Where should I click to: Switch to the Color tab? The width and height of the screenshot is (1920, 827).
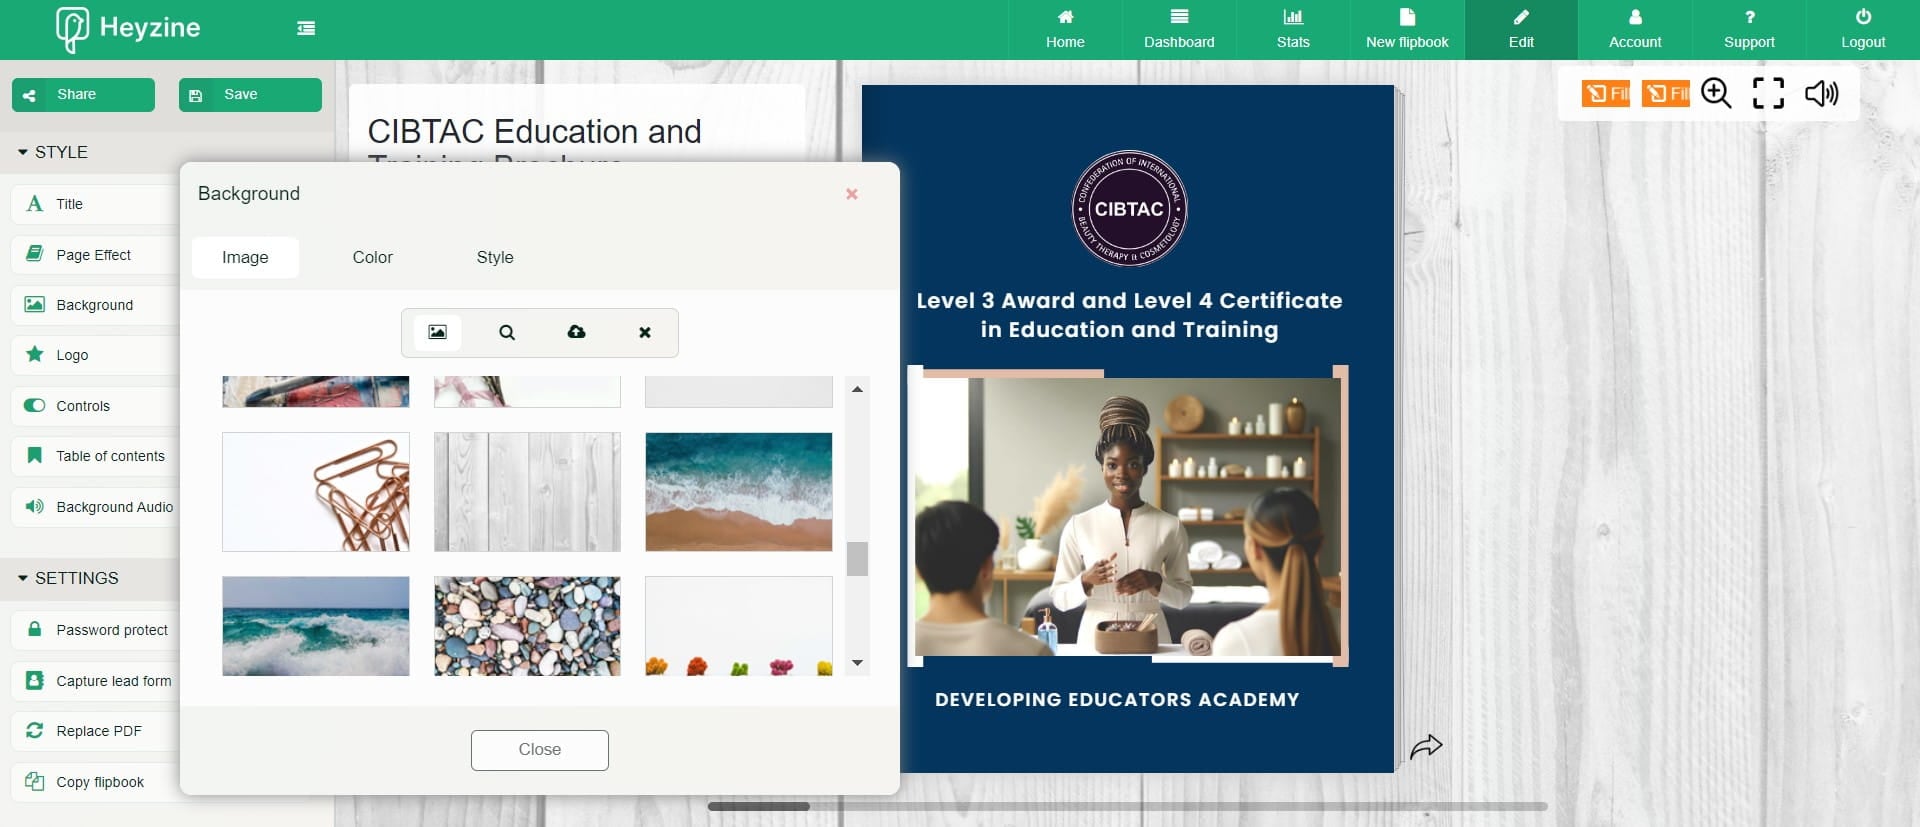tap(372, 257)
